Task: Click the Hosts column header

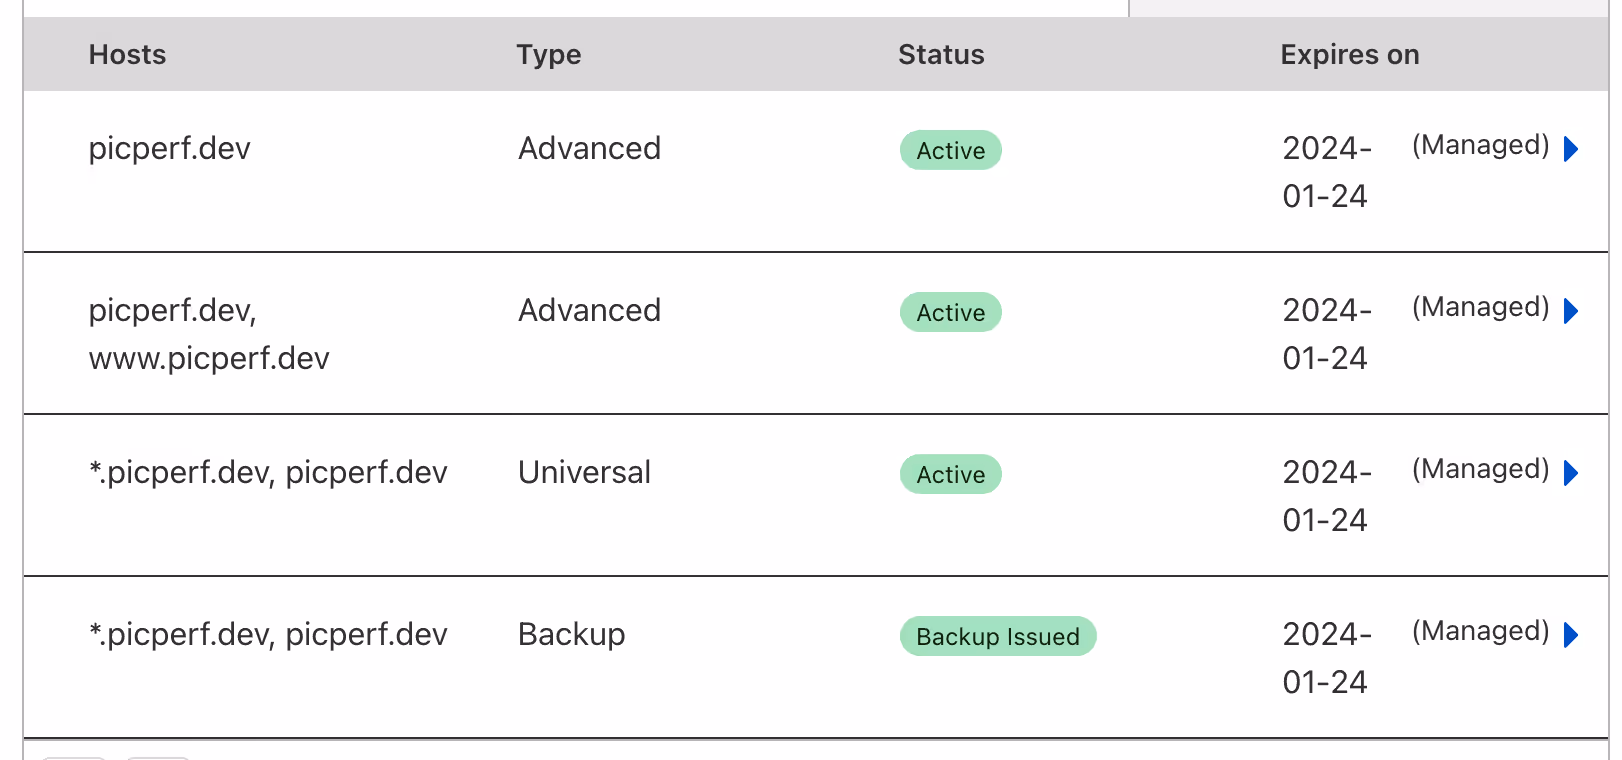Action: [x=127, y=54]
